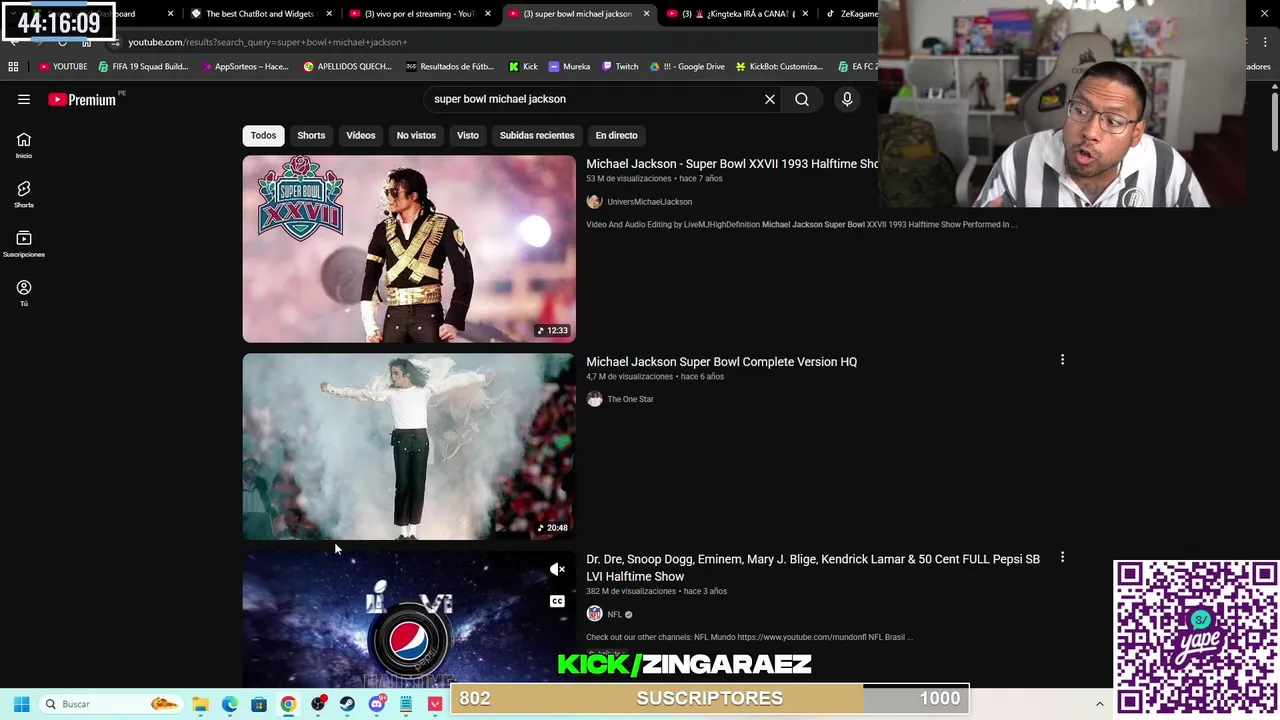Viewport: 1280px width, 720px height.
Task: Open the Google Drive bookmark
Action: point(687,66)
